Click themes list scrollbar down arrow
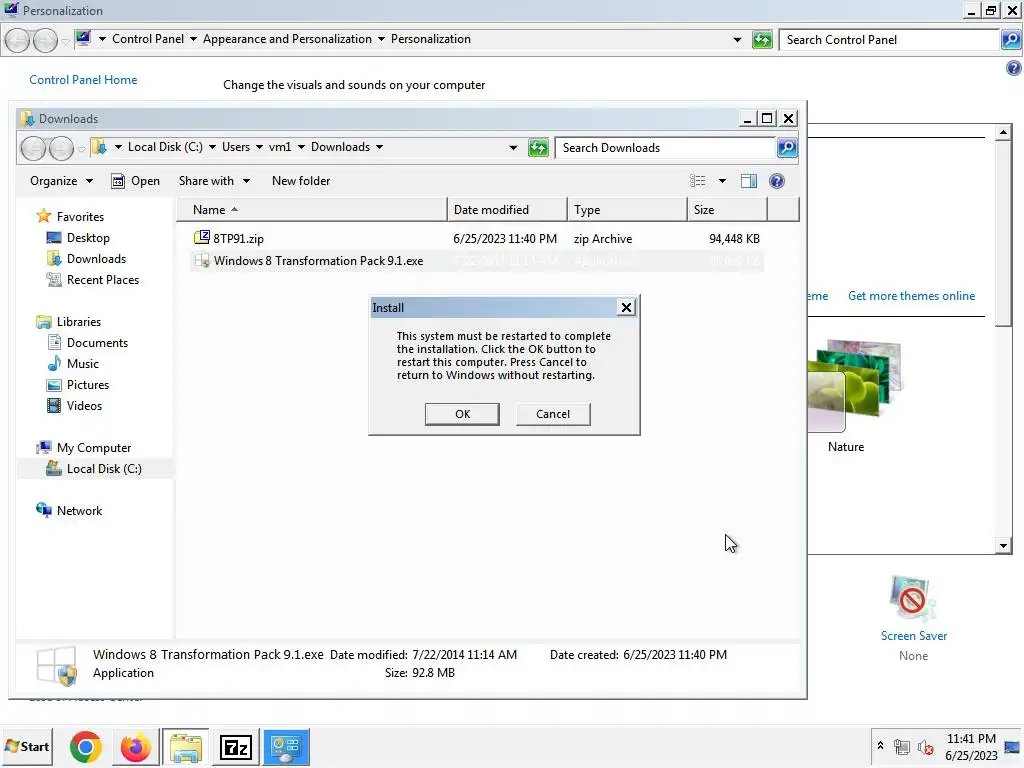 tap(1004, 546)
